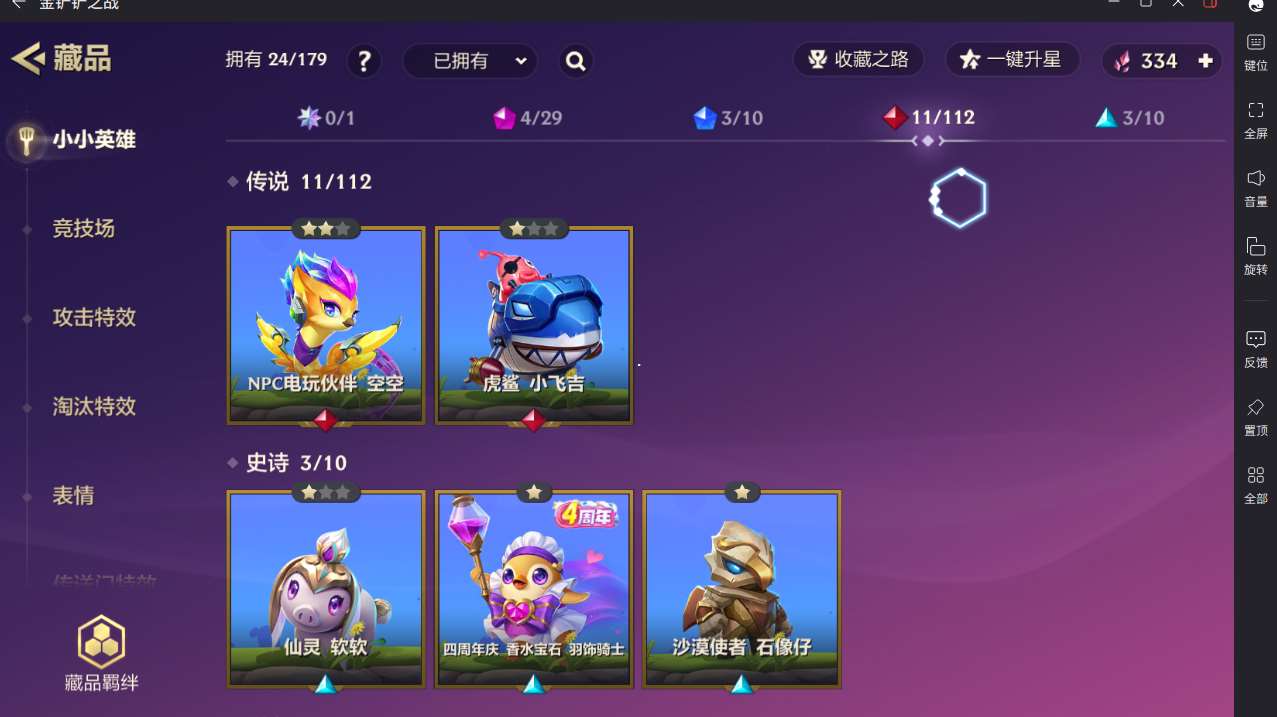Click the back arrow next to 藏品
Viewport: 1277px width, 717px height.
(x=27, y=58)
